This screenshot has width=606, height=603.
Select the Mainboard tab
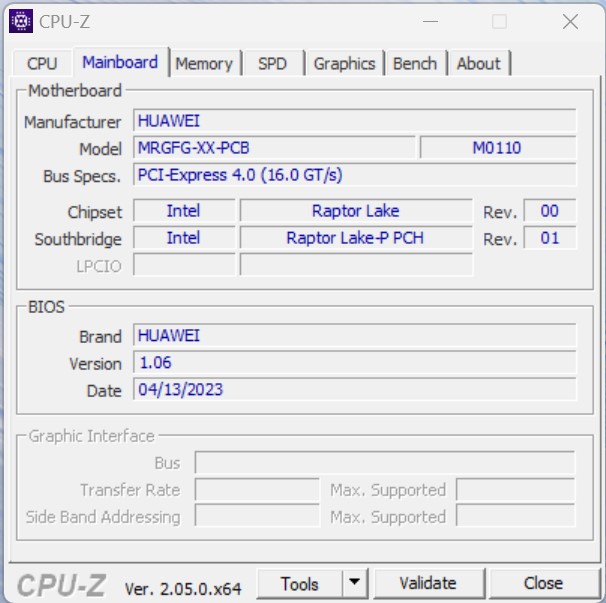(120, 62)
